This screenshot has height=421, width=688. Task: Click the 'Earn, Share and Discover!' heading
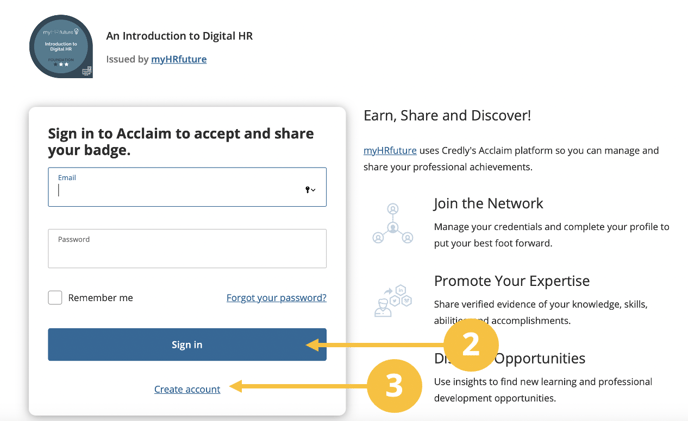[x=447, y=116]
